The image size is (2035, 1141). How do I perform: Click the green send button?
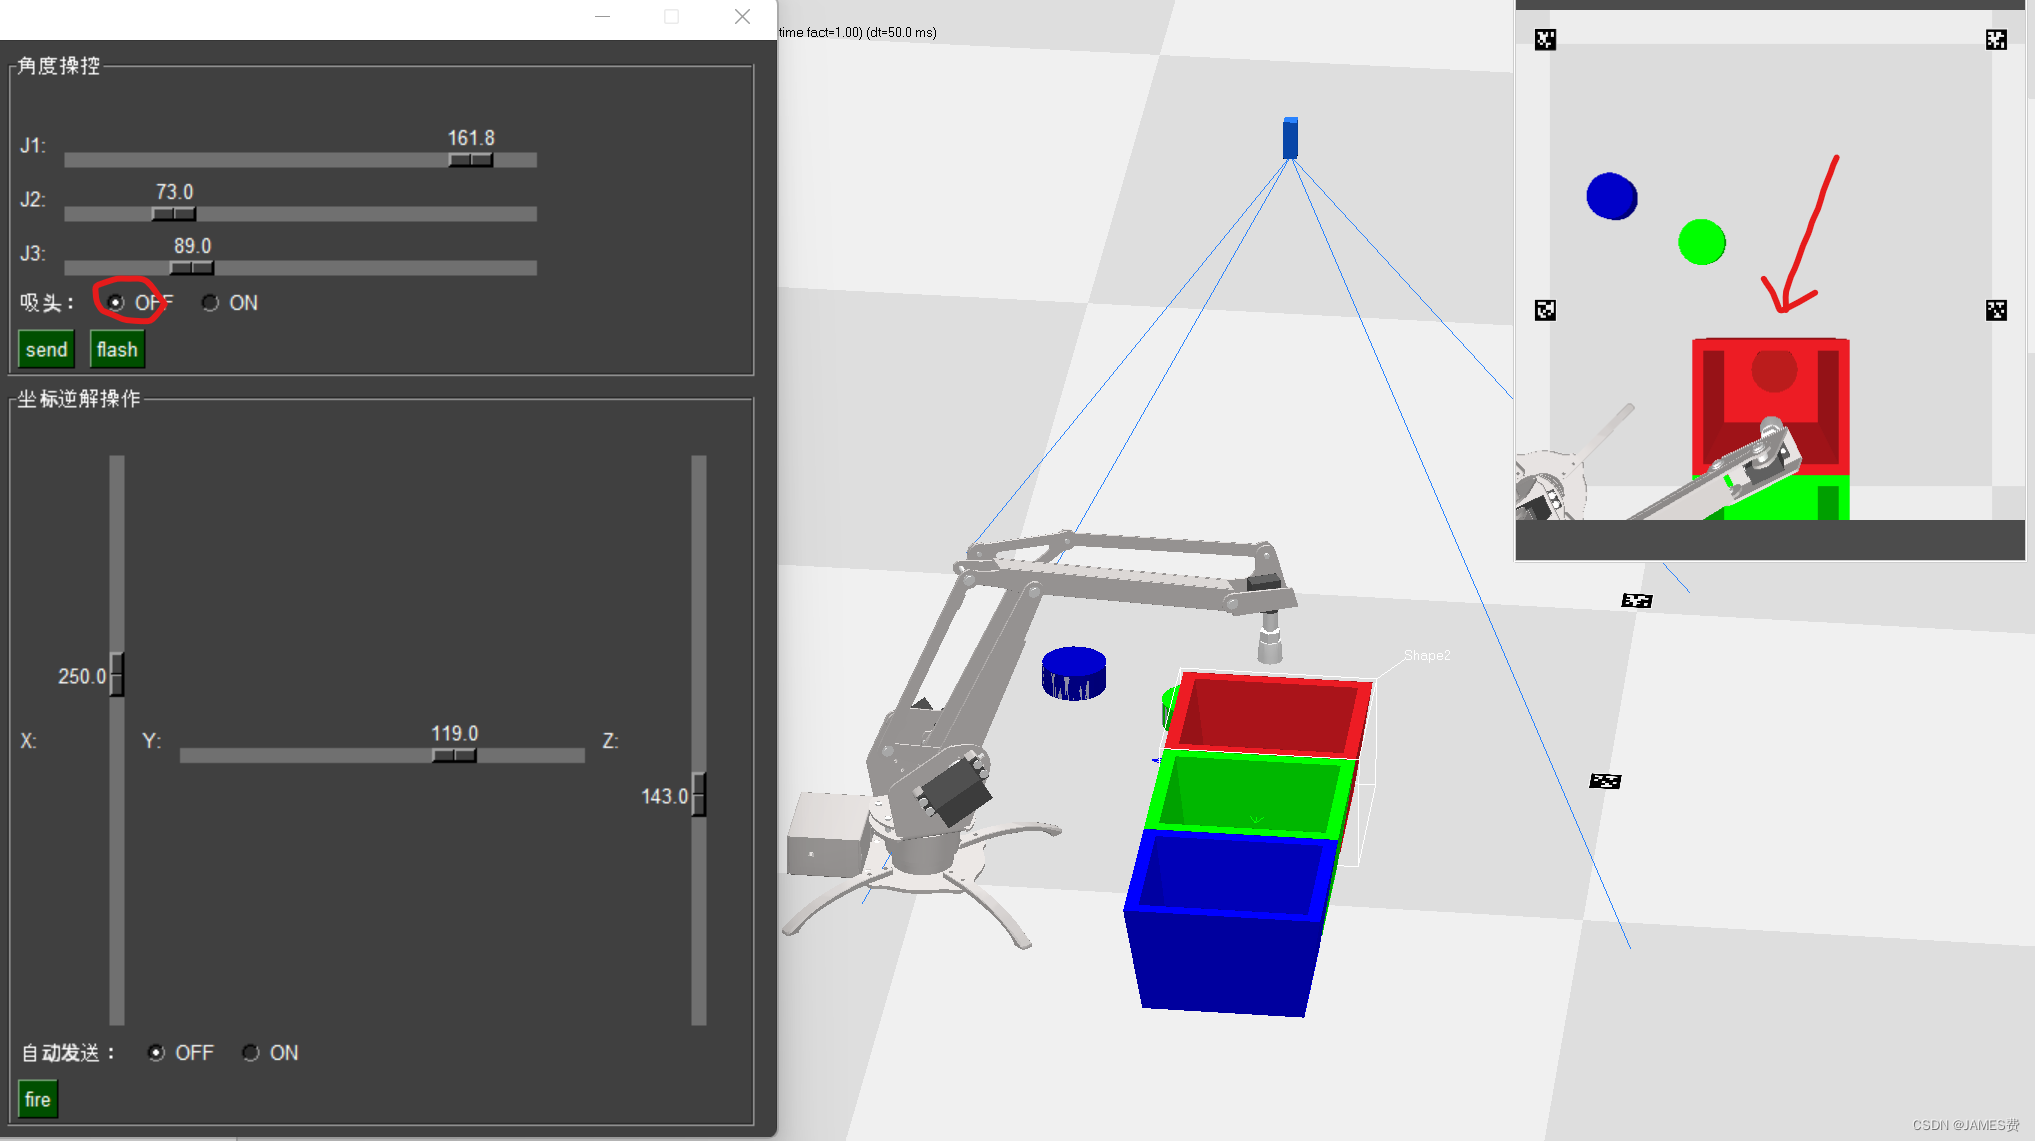pos(46,349)
